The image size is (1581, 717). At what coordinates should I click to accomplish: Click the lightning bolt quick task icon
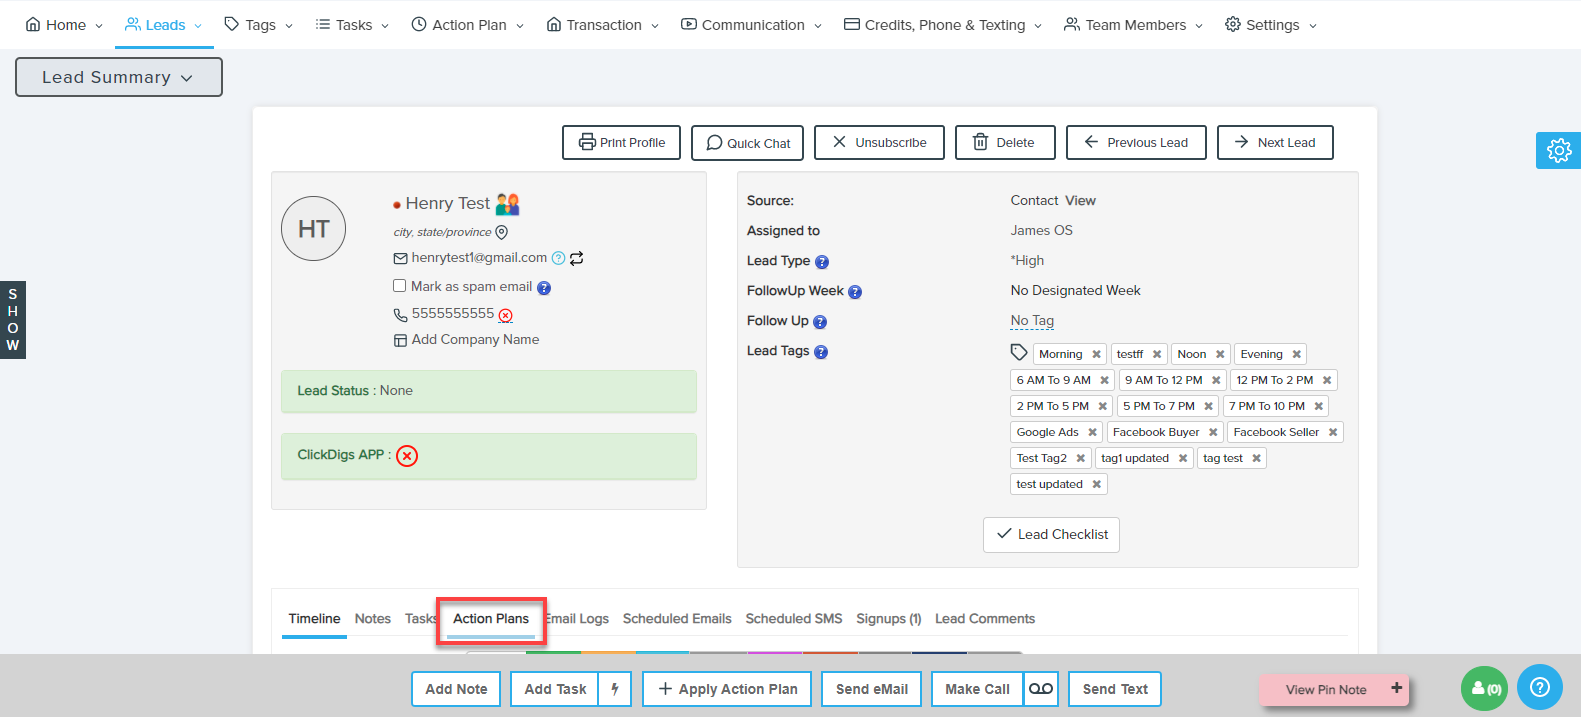click(x=615, y=689)
